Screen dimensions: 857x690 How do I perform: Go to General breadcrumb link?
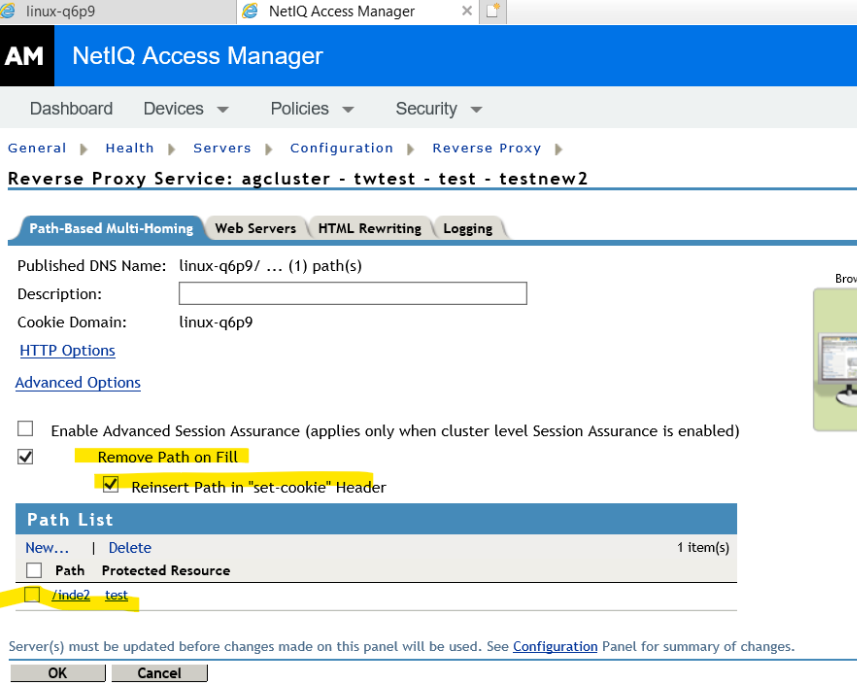click(x=37, y=148)
